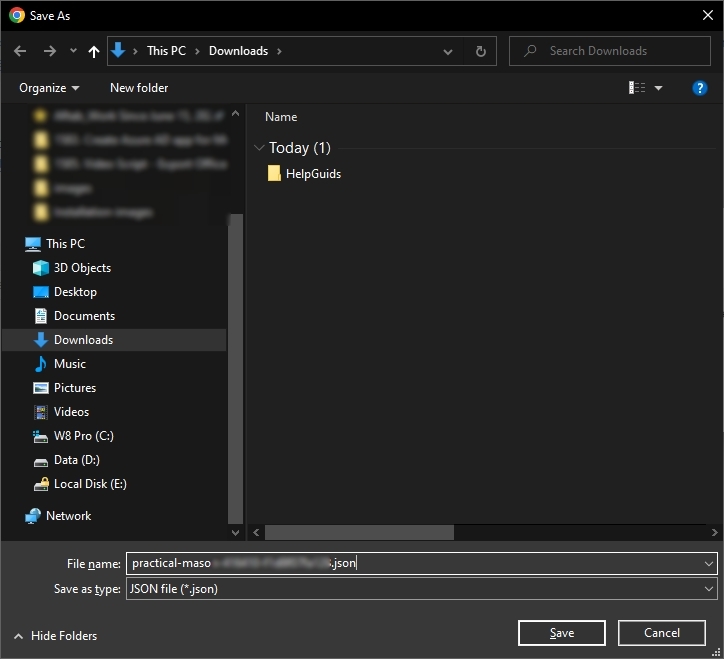The height and width of the screenshot is (659, 724).
Task: Open the File name dropdown arrow
Action: coord(709,564)
